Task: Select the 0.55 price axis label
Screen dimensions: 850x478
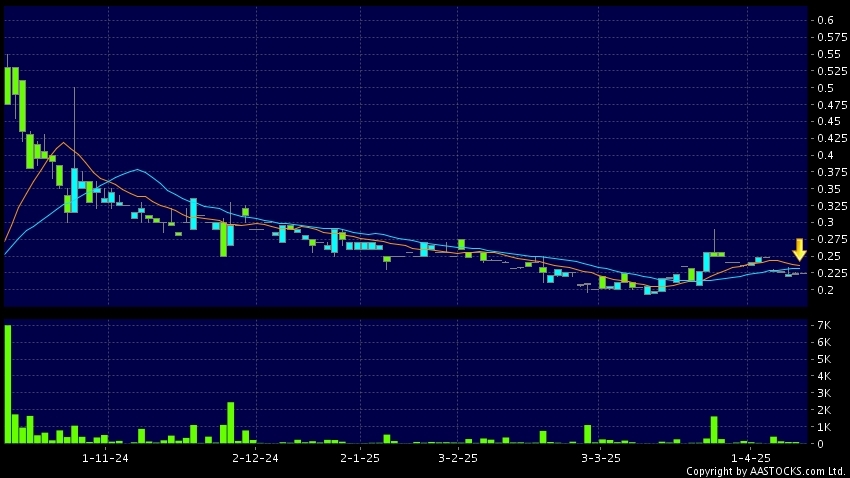Action: [x=829, y=54]
